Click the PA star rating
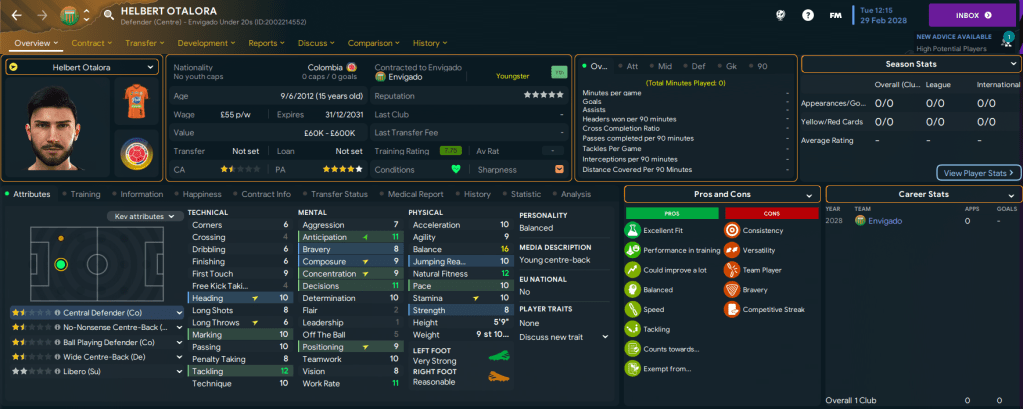The width and height of the screenshot is (1023, 409). pos(347,169)
